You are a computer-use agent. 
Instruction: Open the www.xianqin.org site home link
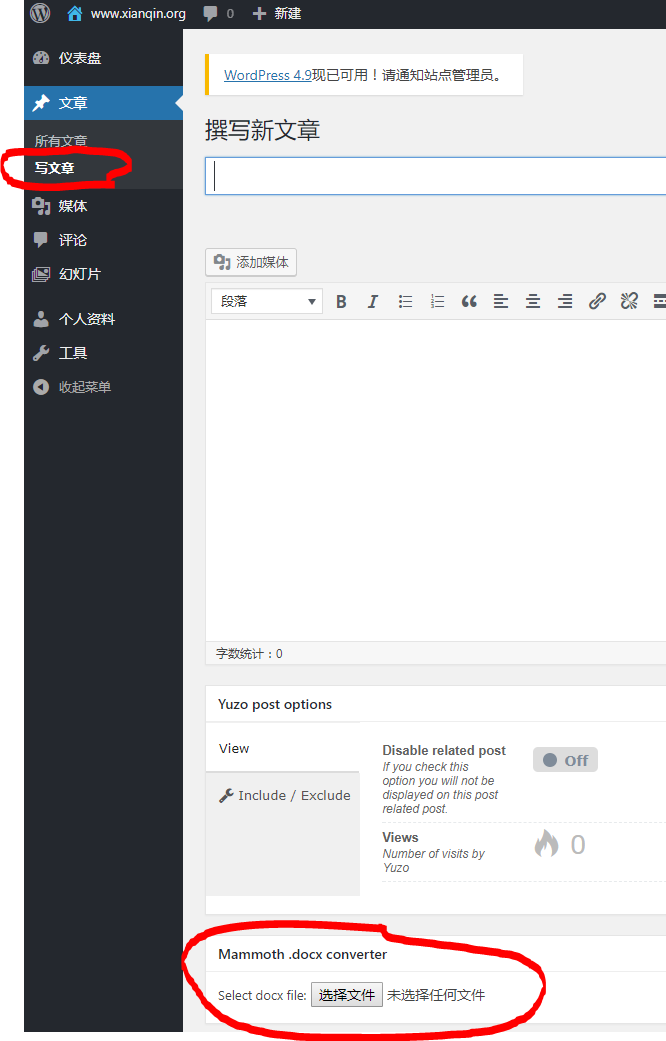point(126,13)
